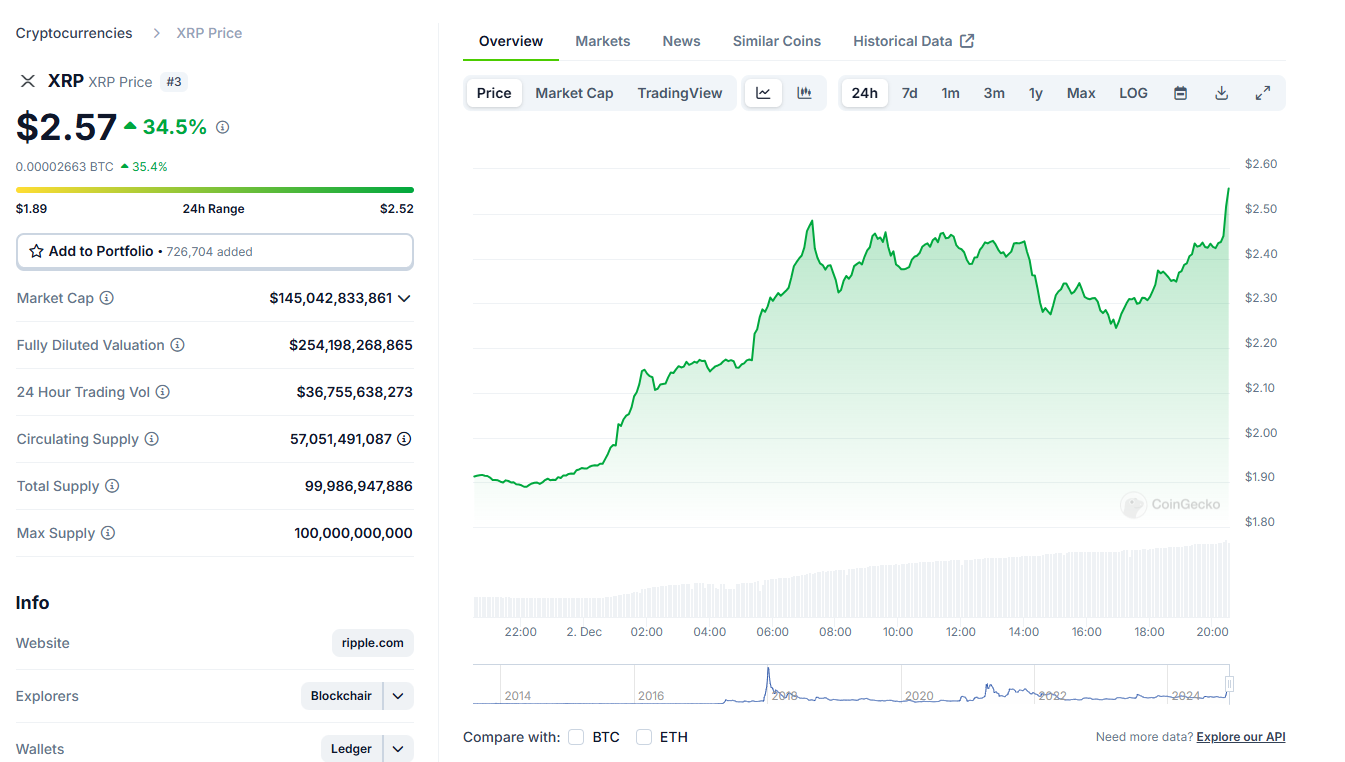This screenshot has height=762, width=1345.
Task: Open the calendar date range picker
Action: (x=1180, y=93)
